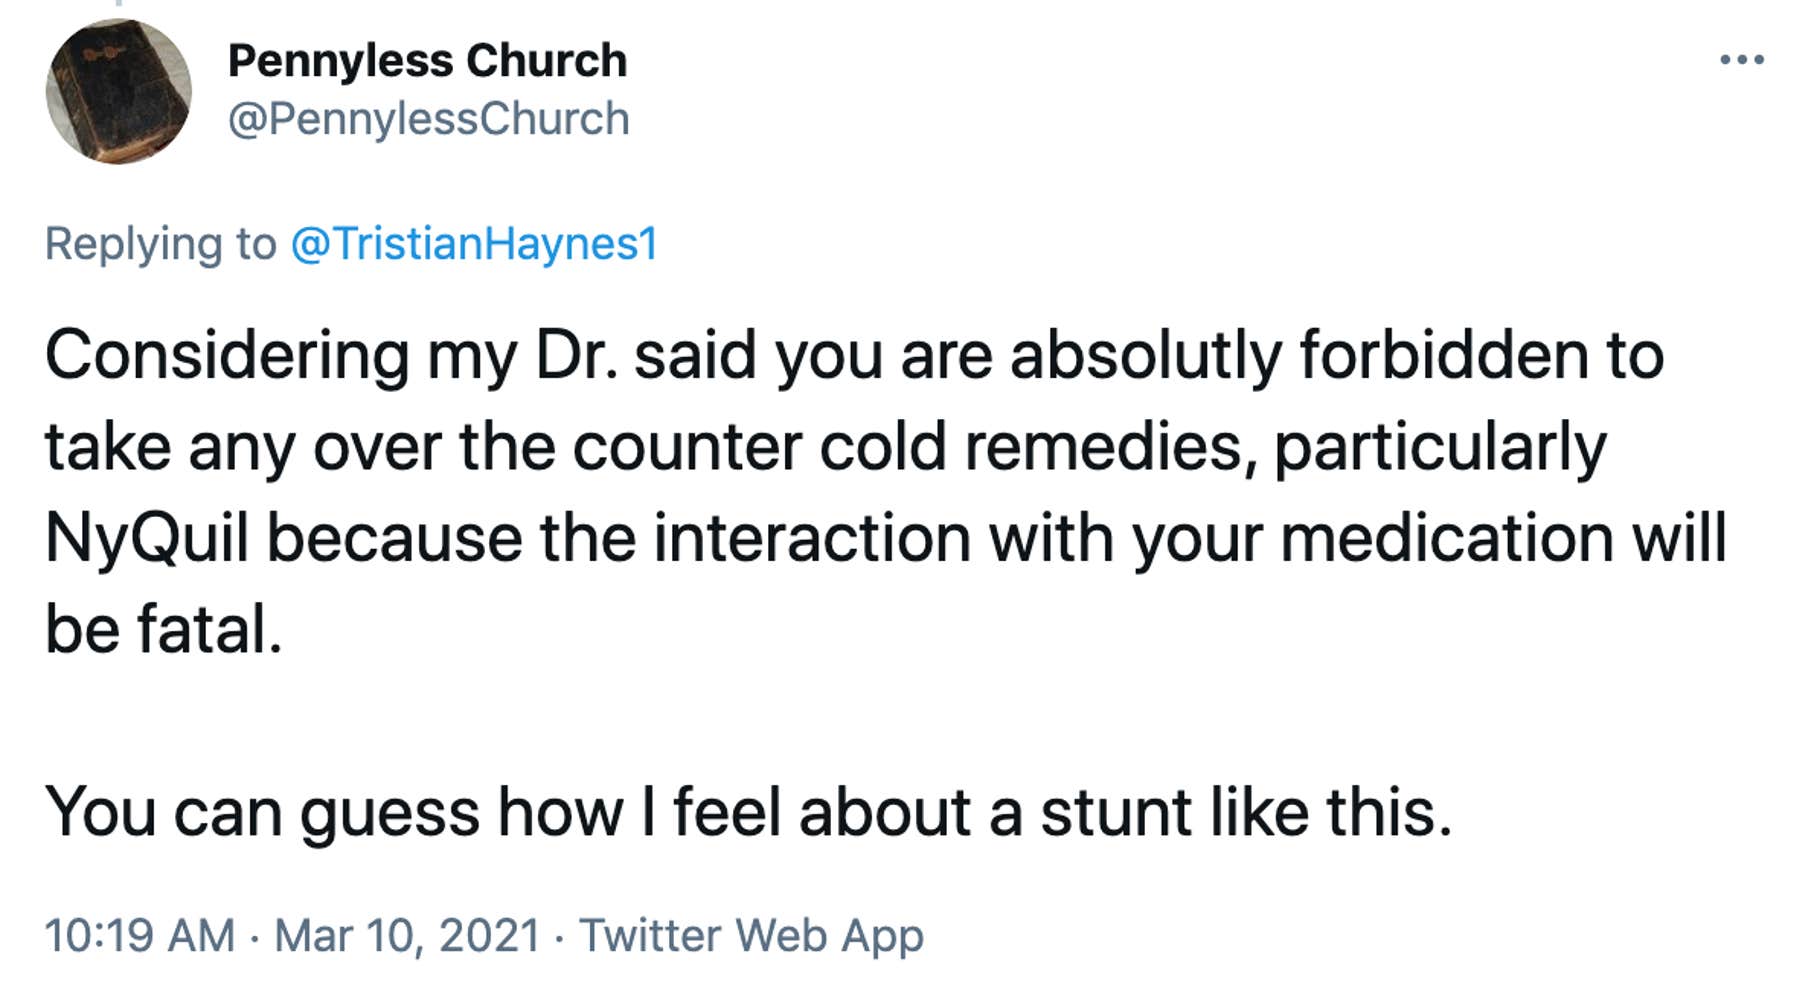Click the circular avatar showing the old book
Viewport: 1814px width, 1000px height.
[123, 88]
